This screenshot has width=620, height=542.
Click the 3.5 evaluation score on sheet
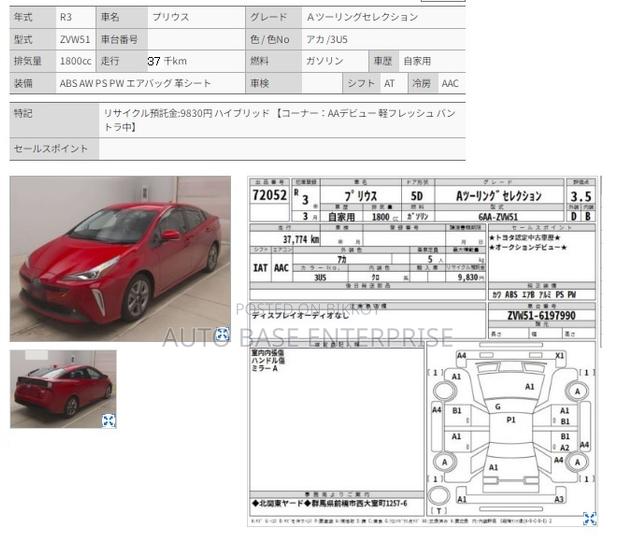(581, 196)
